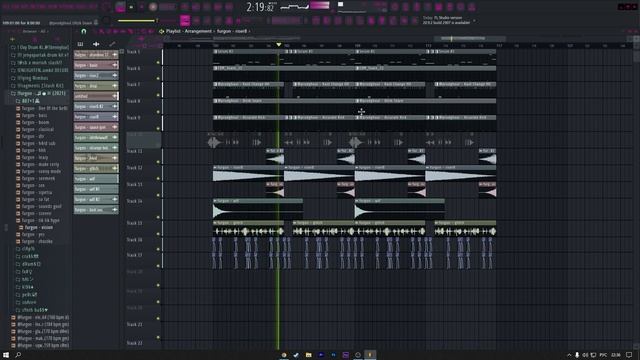Viewport: 640px width, 360px height.
Task: Click the microphone tray icon
Action: point(577,355)
